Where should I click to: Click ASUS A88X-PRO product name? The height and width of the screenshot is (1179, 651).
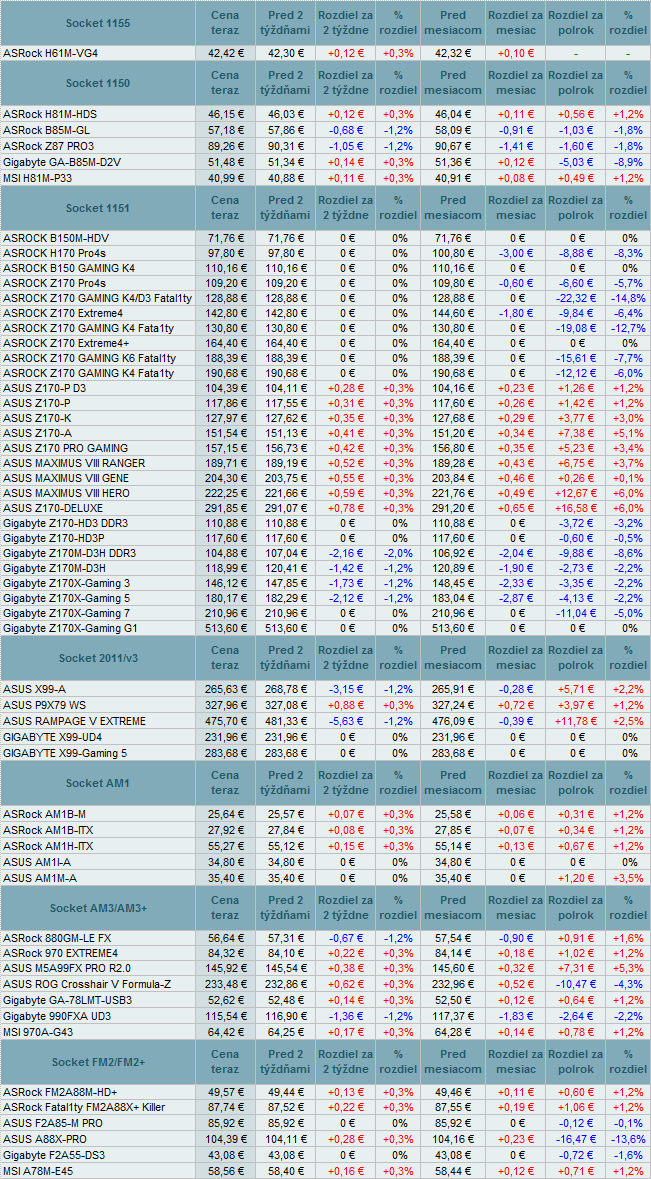tap(47, 1140)
